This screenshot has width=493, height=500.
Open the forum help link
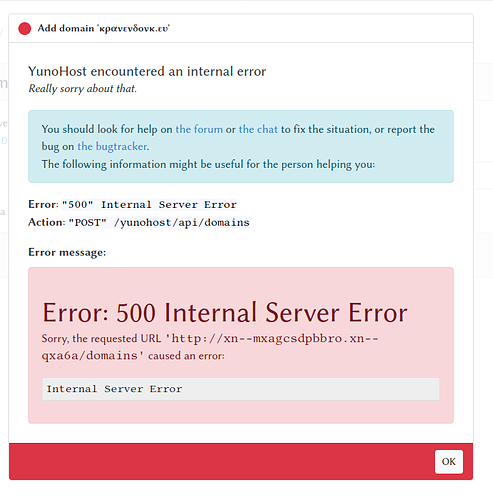click(199, 129)
